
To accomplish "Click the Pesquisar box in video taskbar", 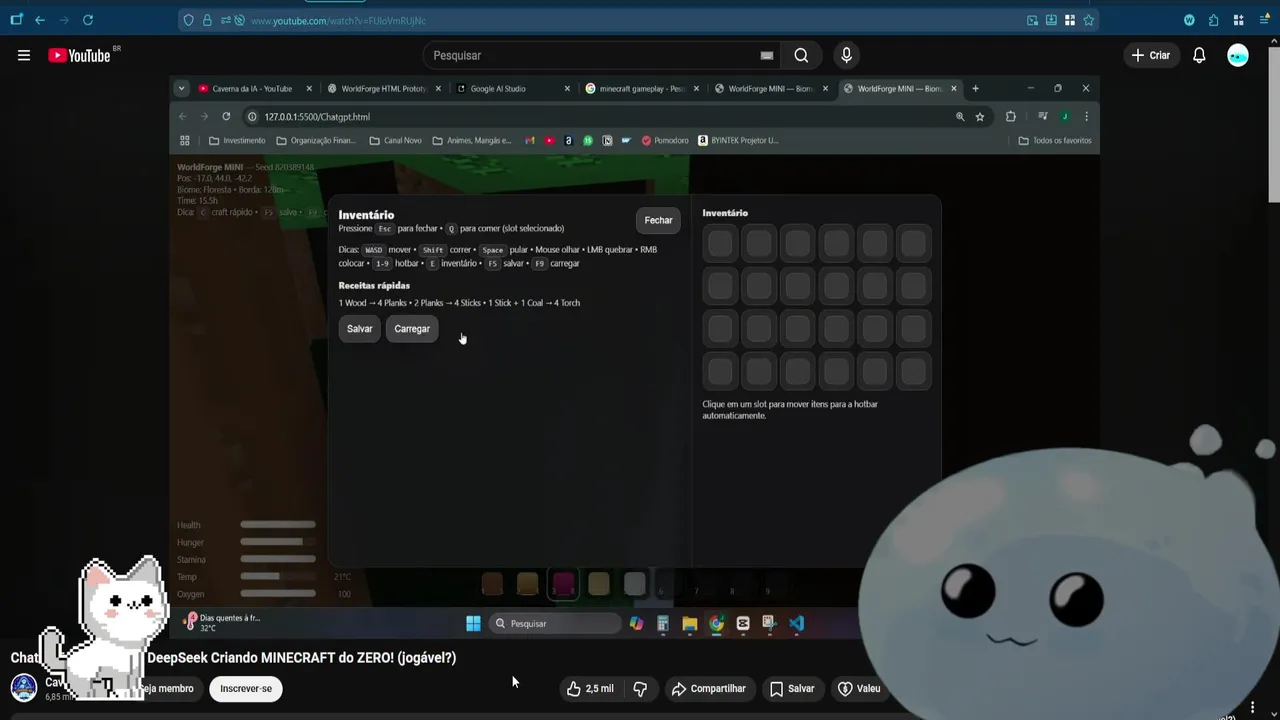I will coord(557,624).
